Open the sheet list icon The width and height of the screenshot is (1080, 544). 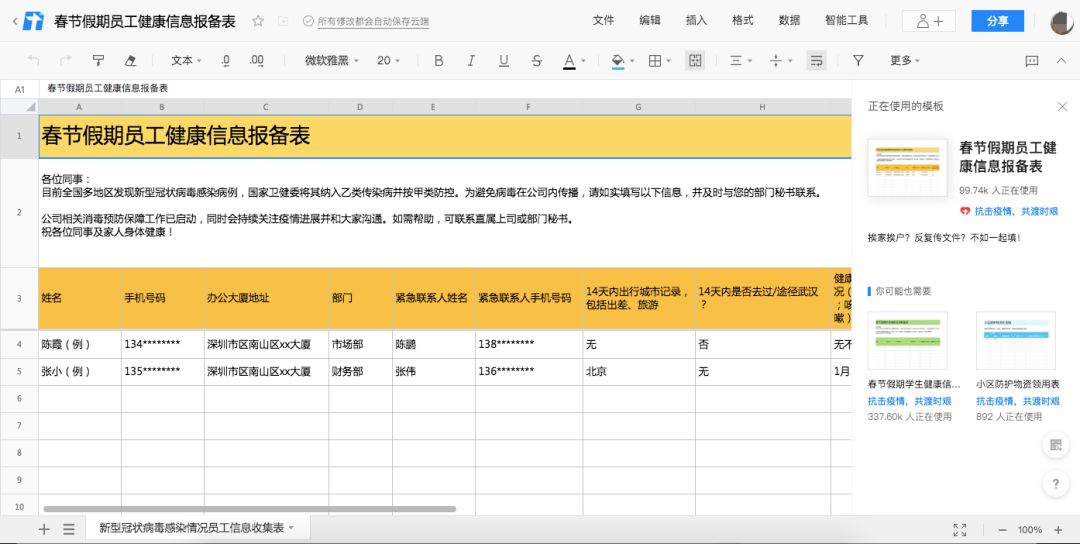click(x=69, y=529)
